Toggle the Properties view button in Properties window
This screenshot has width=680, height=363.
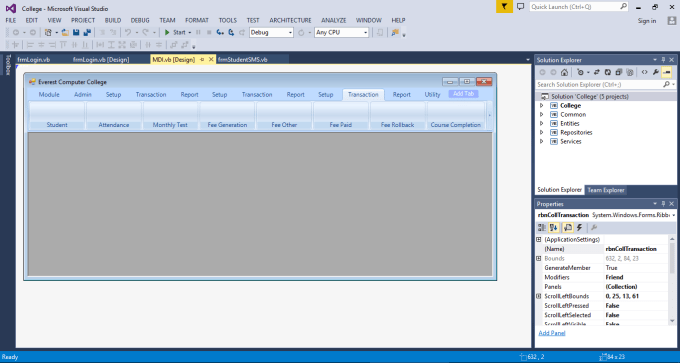click(567, 227)
